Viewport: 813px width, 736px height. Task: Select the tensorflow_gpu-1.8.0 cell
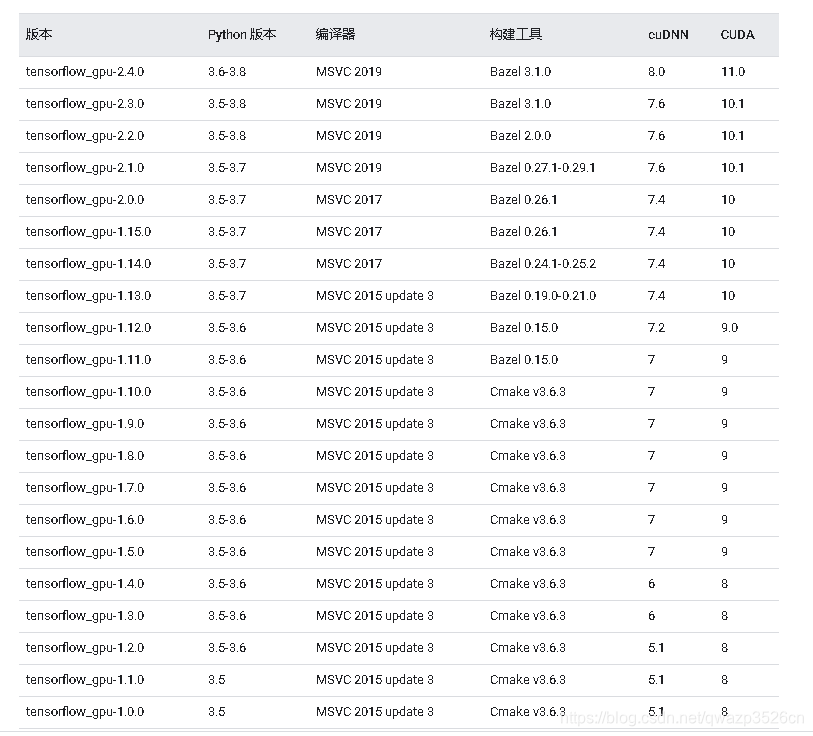click(85, 456)
